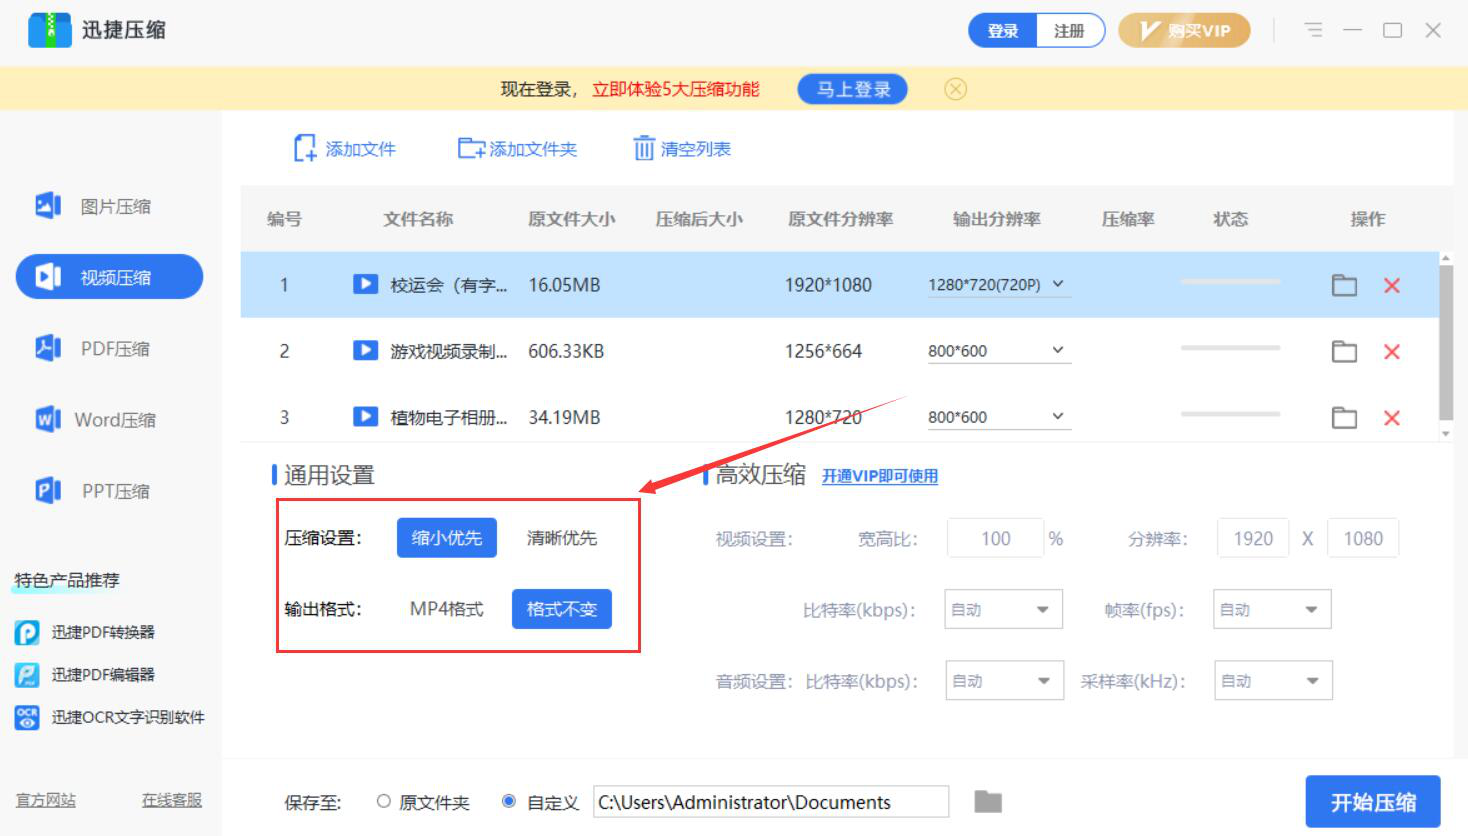Dismiss the login banner
1468x836 pixels.
[956, 89]
